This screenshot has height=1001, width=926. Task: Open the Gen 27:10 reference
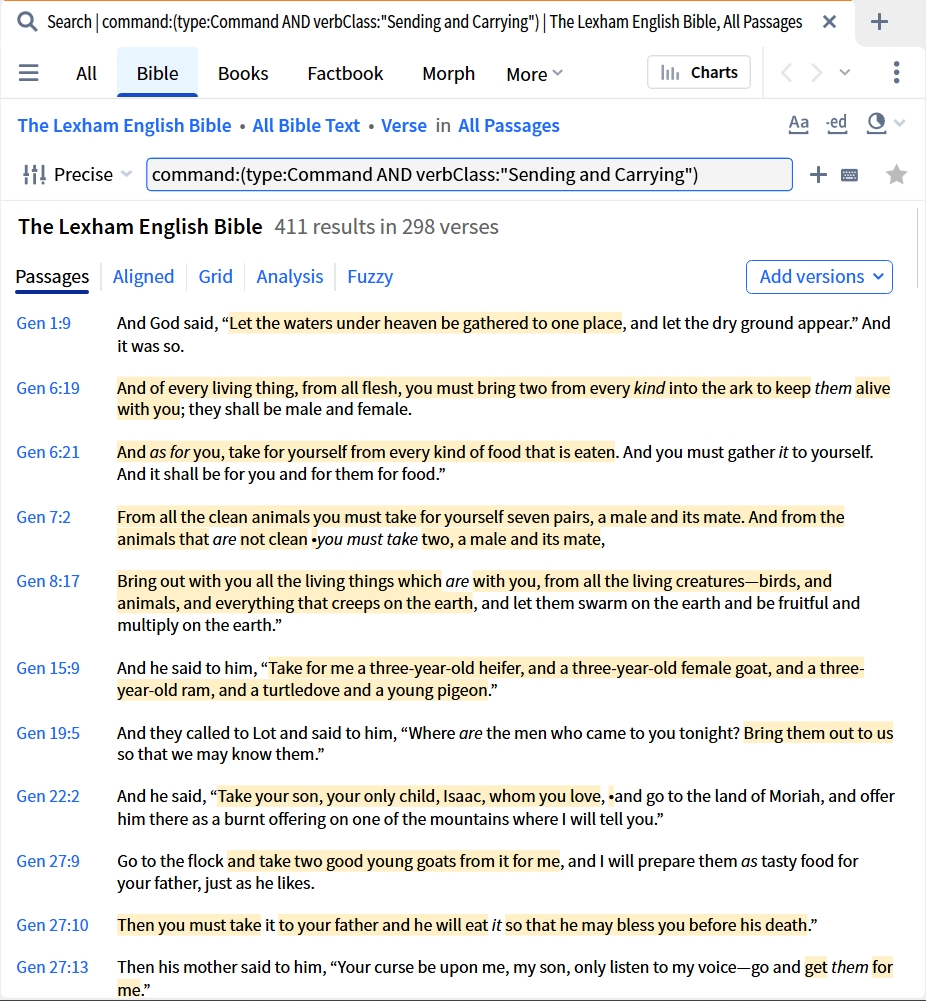pos(52,925)
